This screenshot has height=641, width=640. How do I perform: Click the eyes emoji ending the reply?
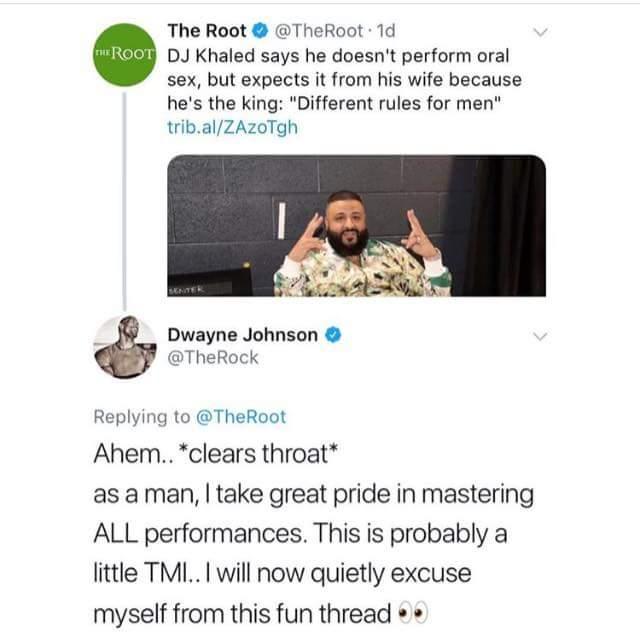point(413,614)
